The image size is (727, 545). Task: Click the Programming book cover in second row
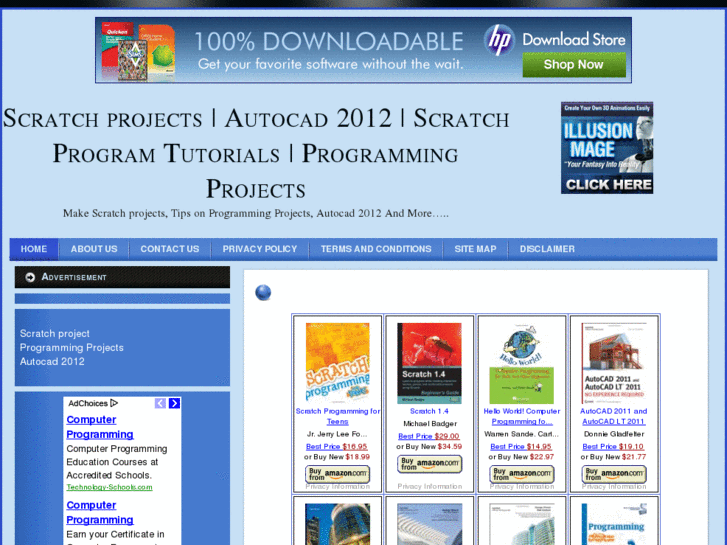coord(614,524)
